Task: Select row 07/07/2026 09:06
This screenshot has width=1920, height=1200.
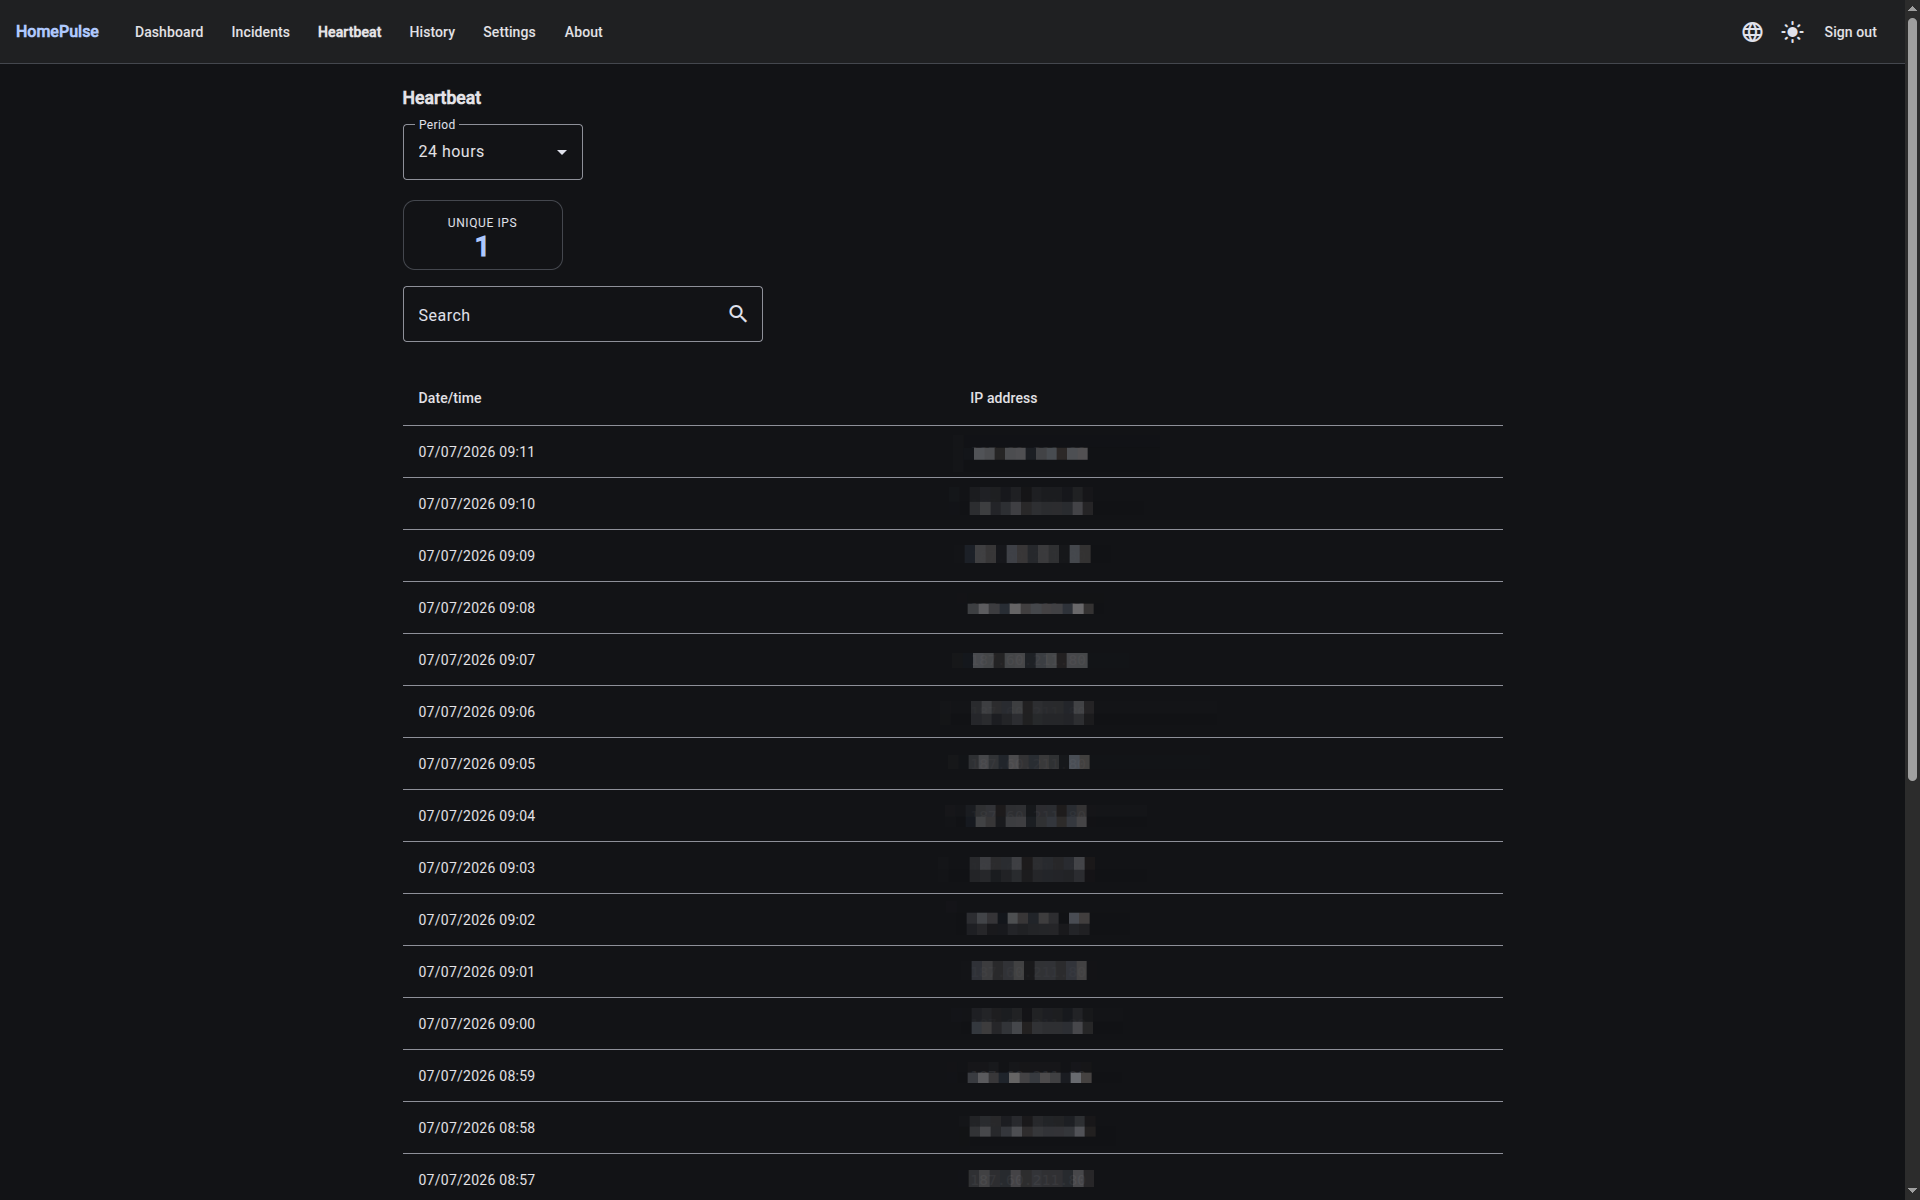Action: point(952,712)
